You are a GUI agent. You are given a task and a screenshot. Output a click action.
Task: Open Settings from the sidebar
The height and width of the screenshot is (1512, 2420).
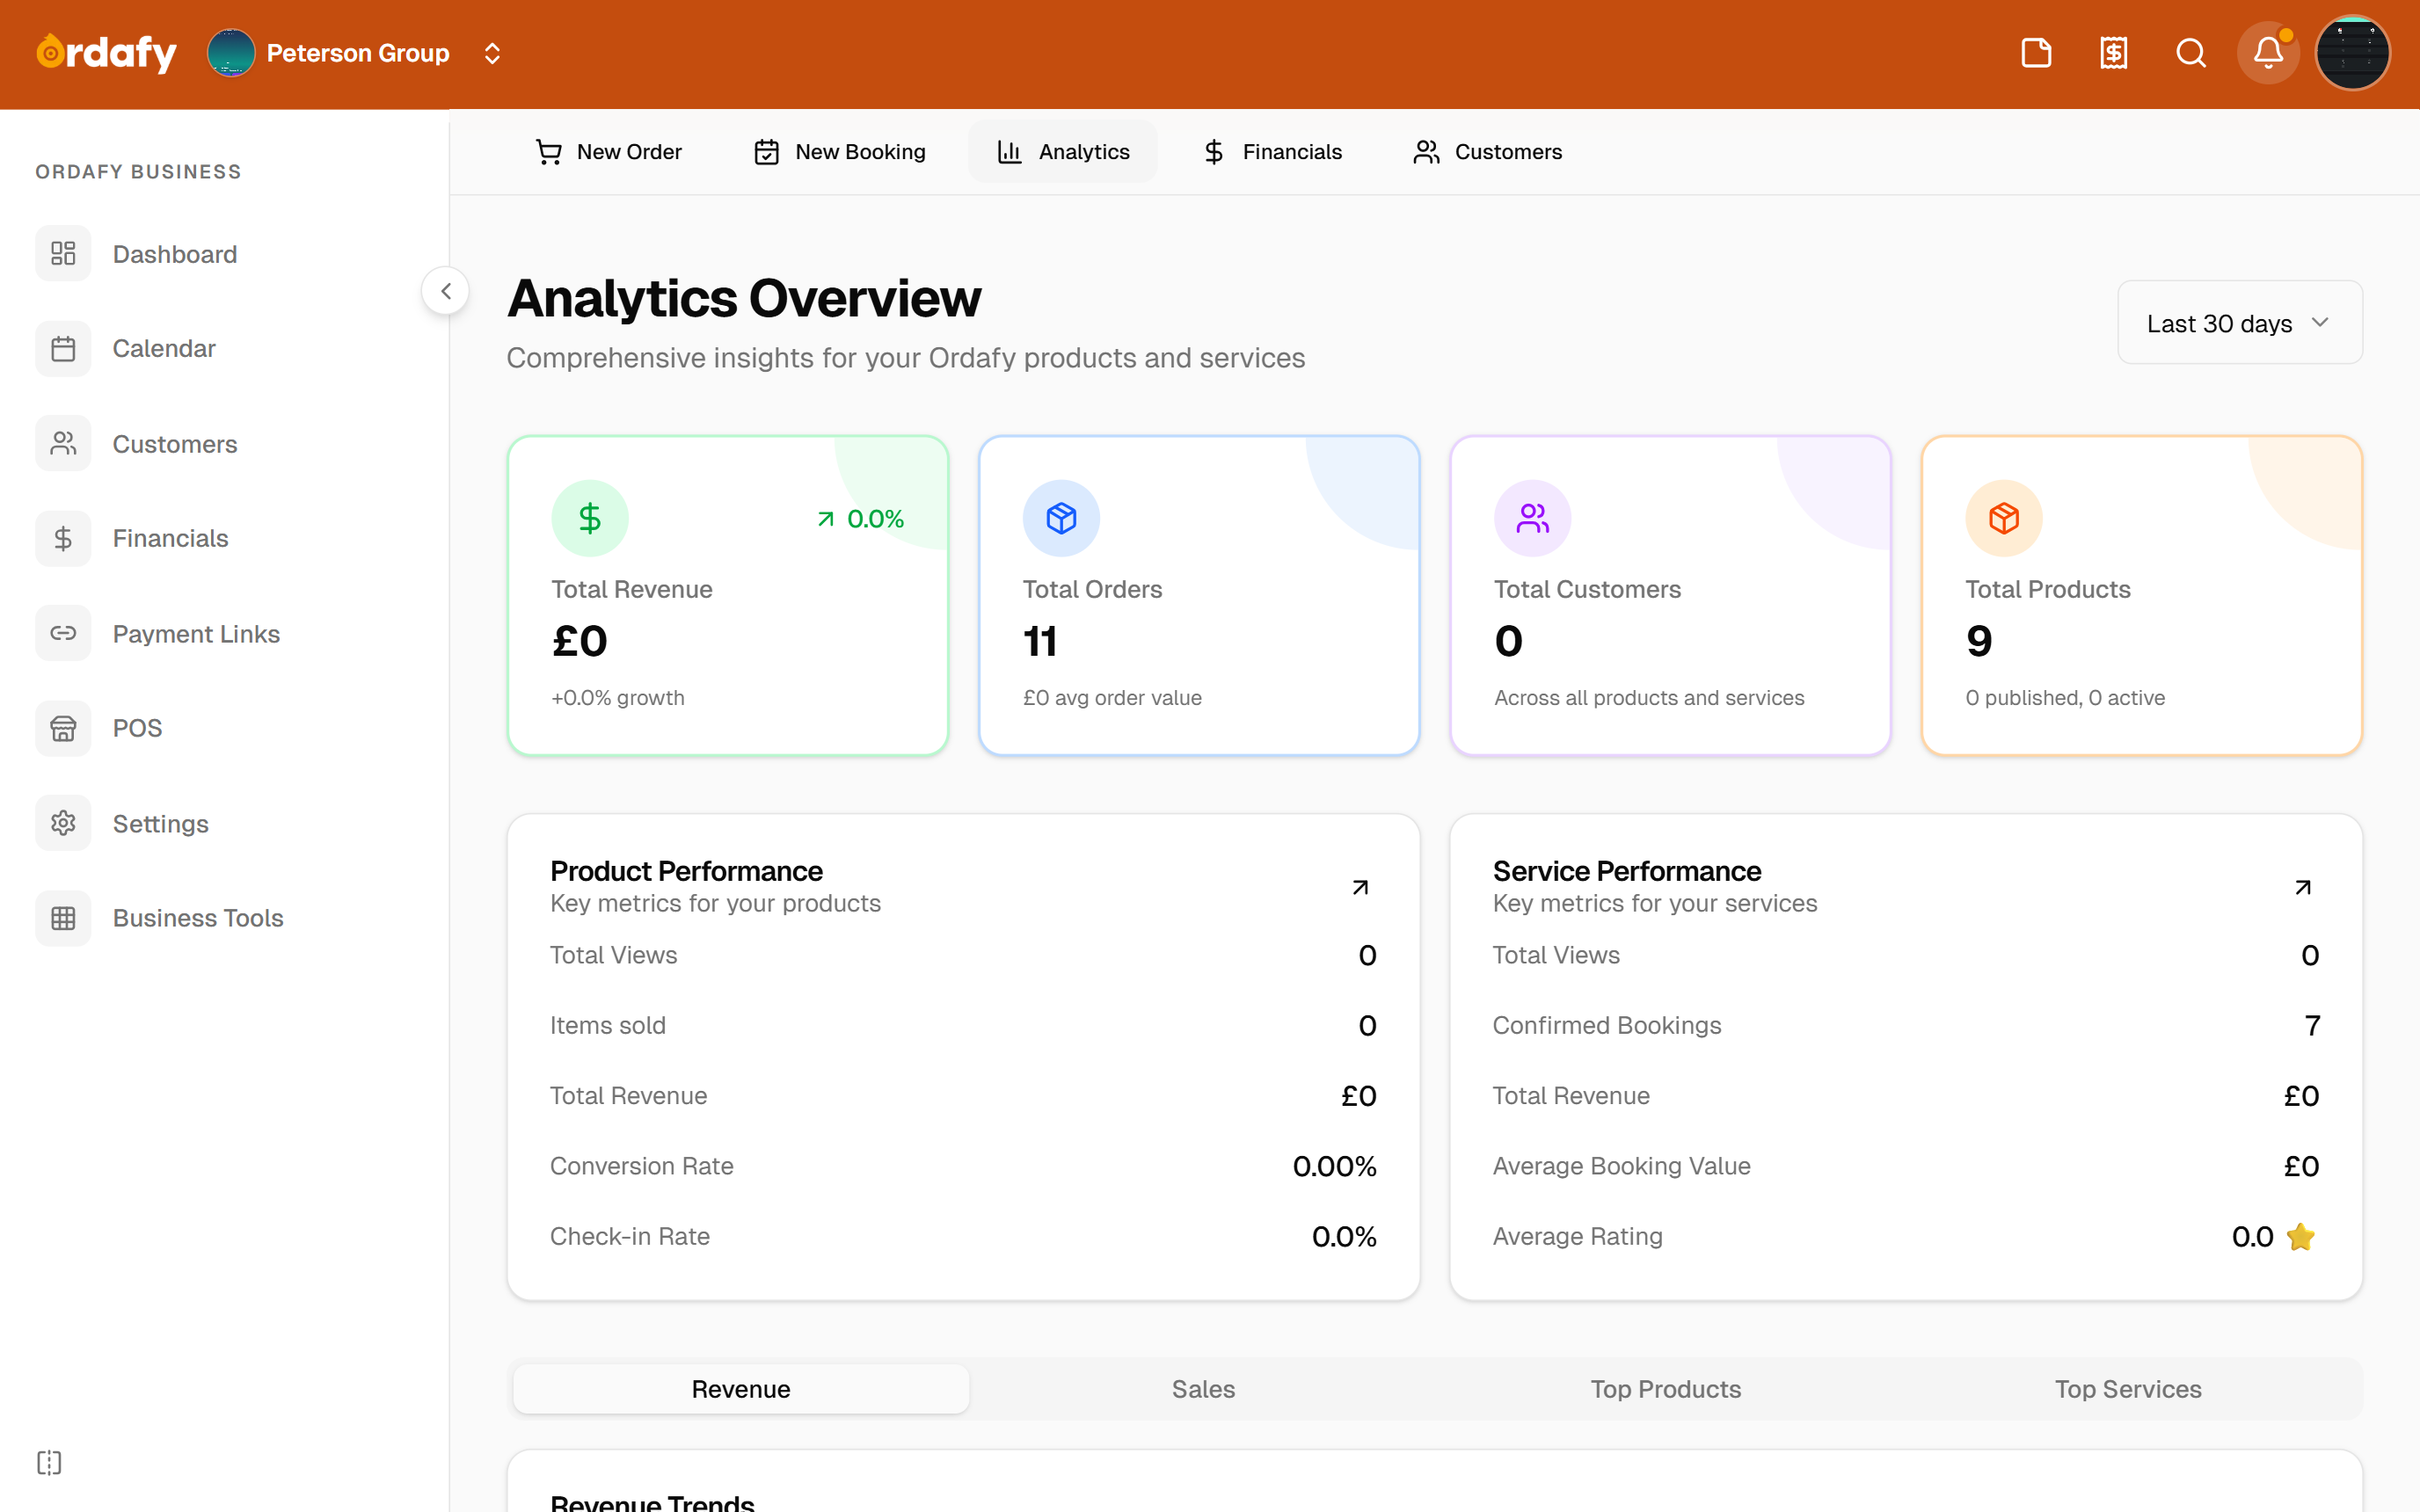click(225, 823)
